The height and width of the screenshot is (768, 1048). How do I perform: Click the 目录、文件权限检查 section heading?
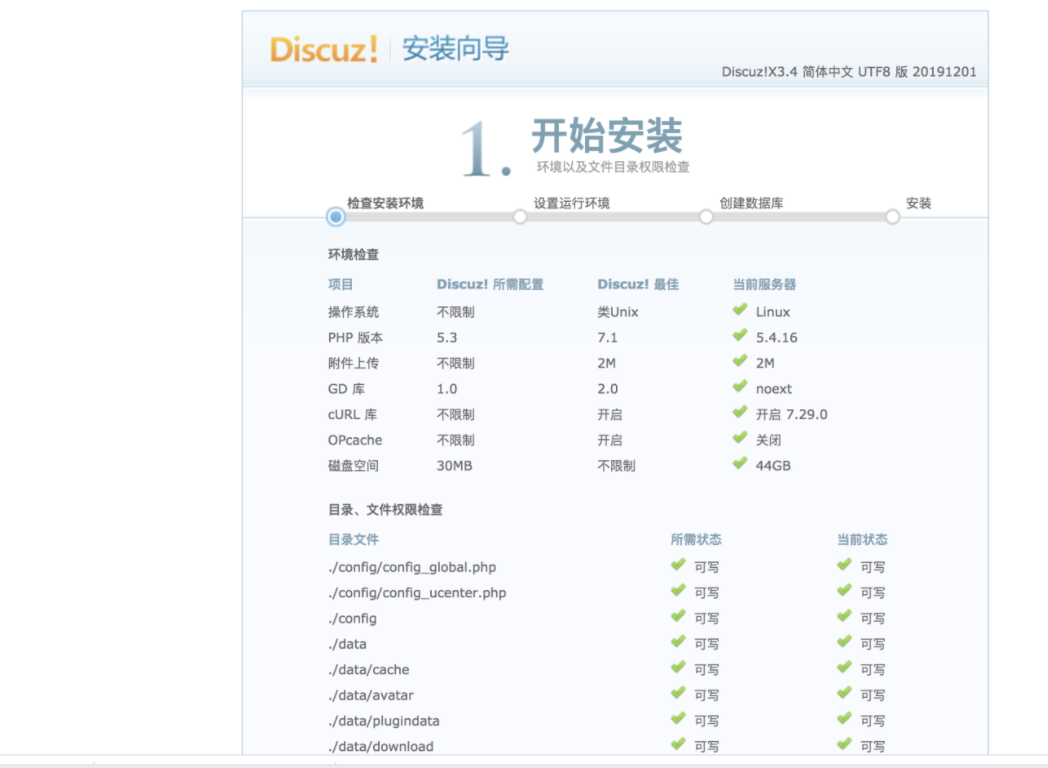click(x=385, y=510)
